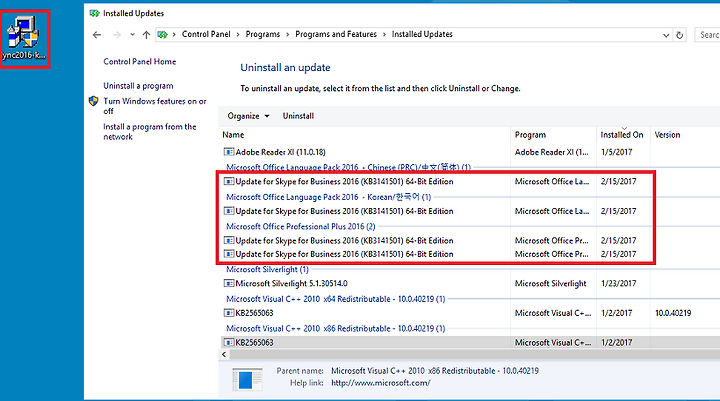Collapse the Microsoft Silverlight (1) group

(x=267, y=270)
